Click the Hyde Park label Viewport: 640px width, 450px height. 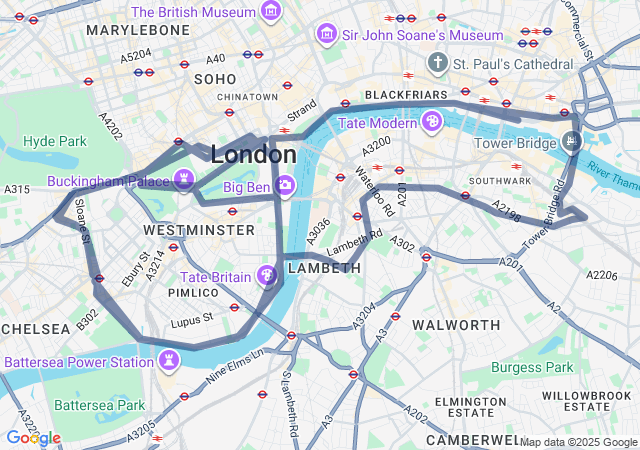[x=55, y=141]
